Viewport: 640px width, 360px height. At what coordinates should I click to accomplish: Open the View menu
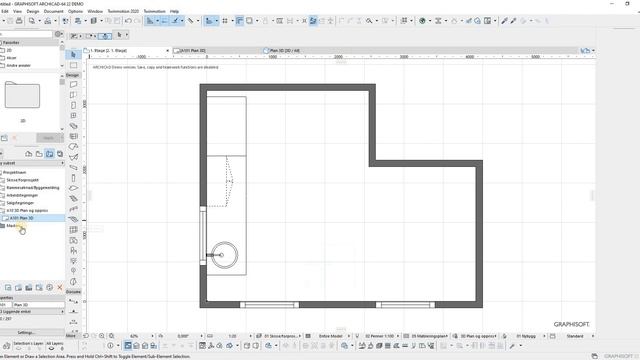18,11
